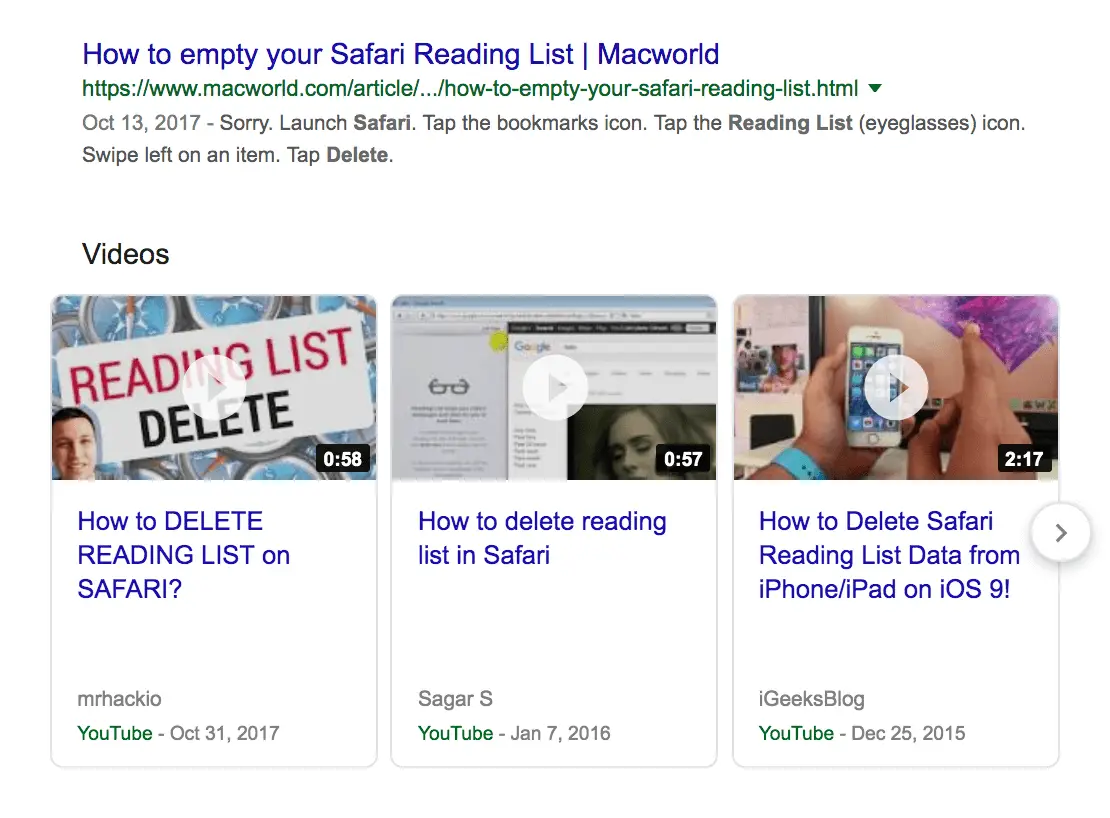1110x818 pixels.
Task: Click play button on Sagar S video thumbnail
Action: point(554,387)
